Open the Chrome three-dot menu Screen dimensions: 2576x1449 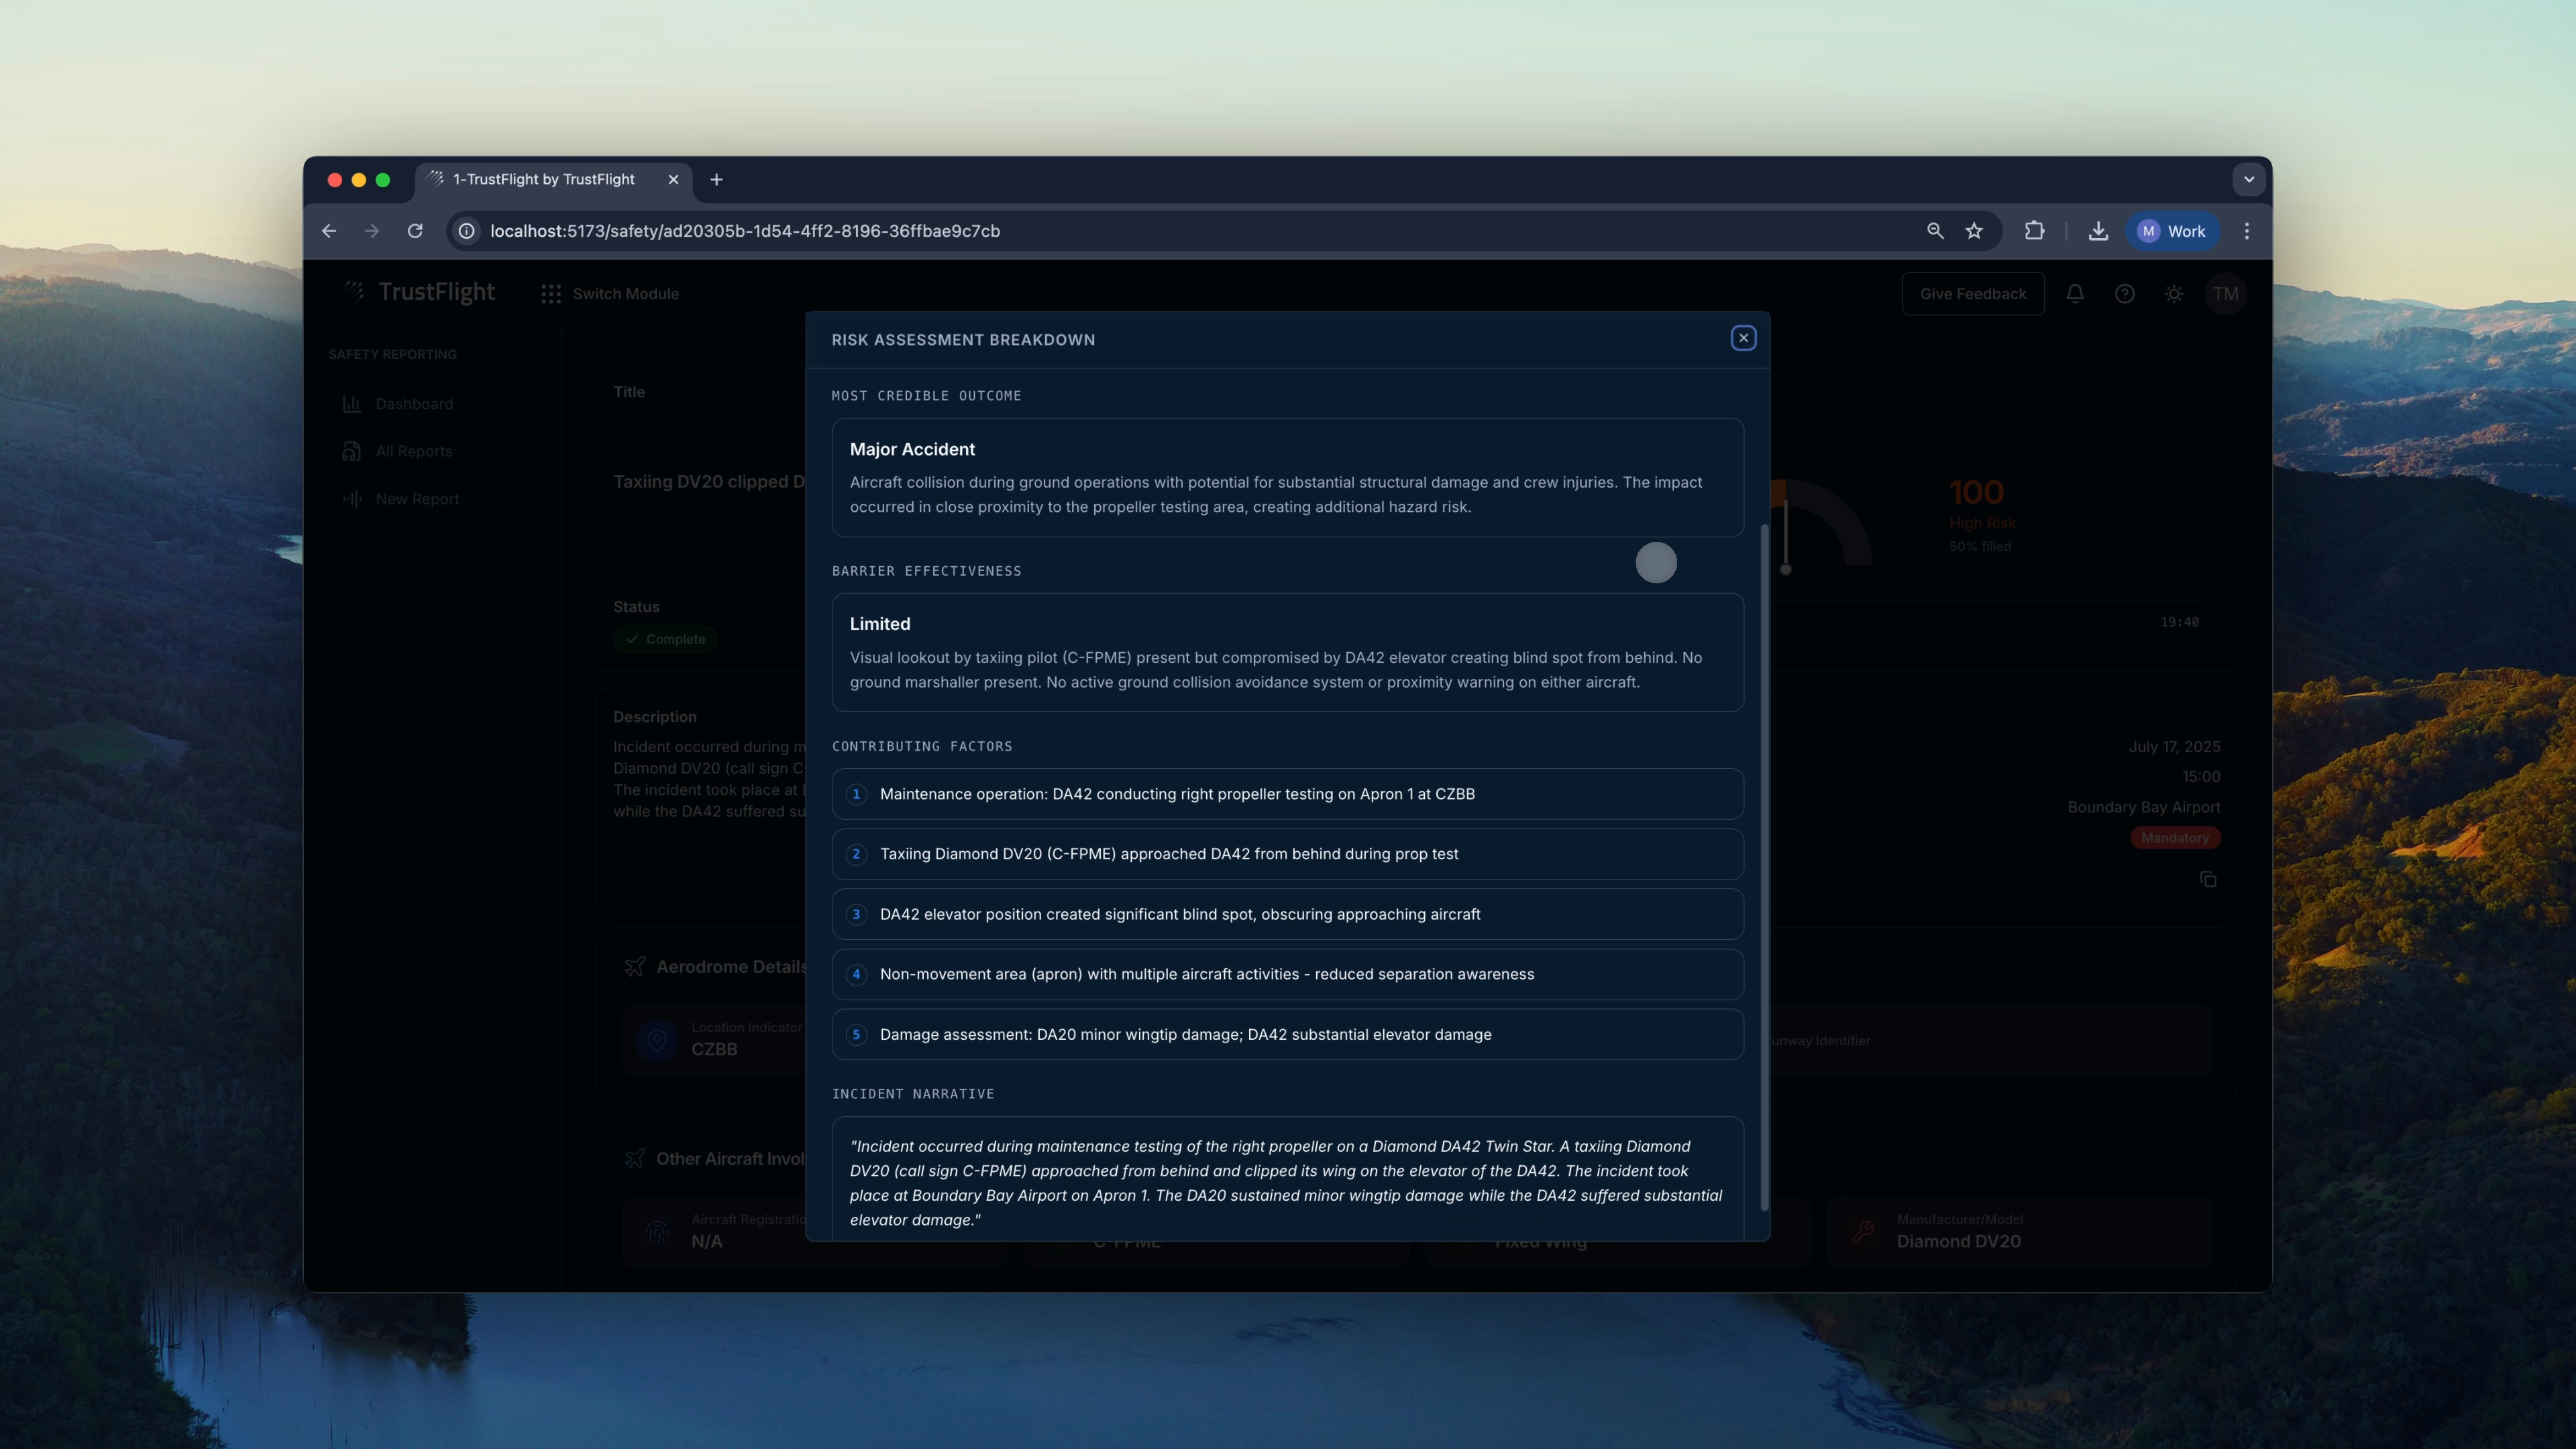pos(2247,231)
